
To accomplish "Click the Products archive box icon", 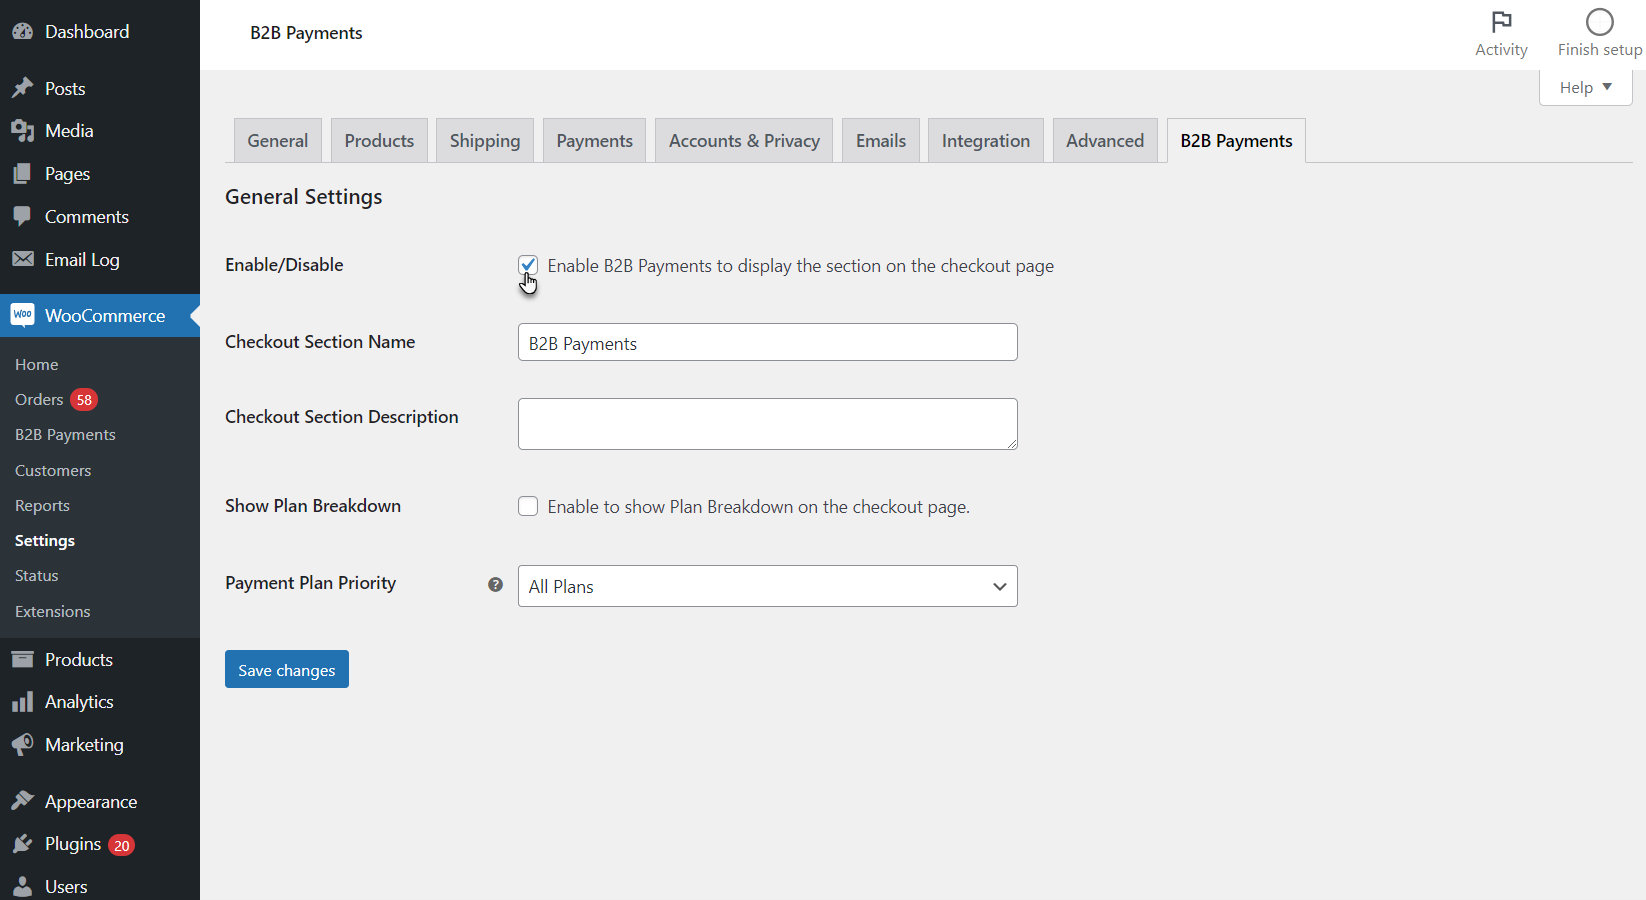I will [22, 660].
